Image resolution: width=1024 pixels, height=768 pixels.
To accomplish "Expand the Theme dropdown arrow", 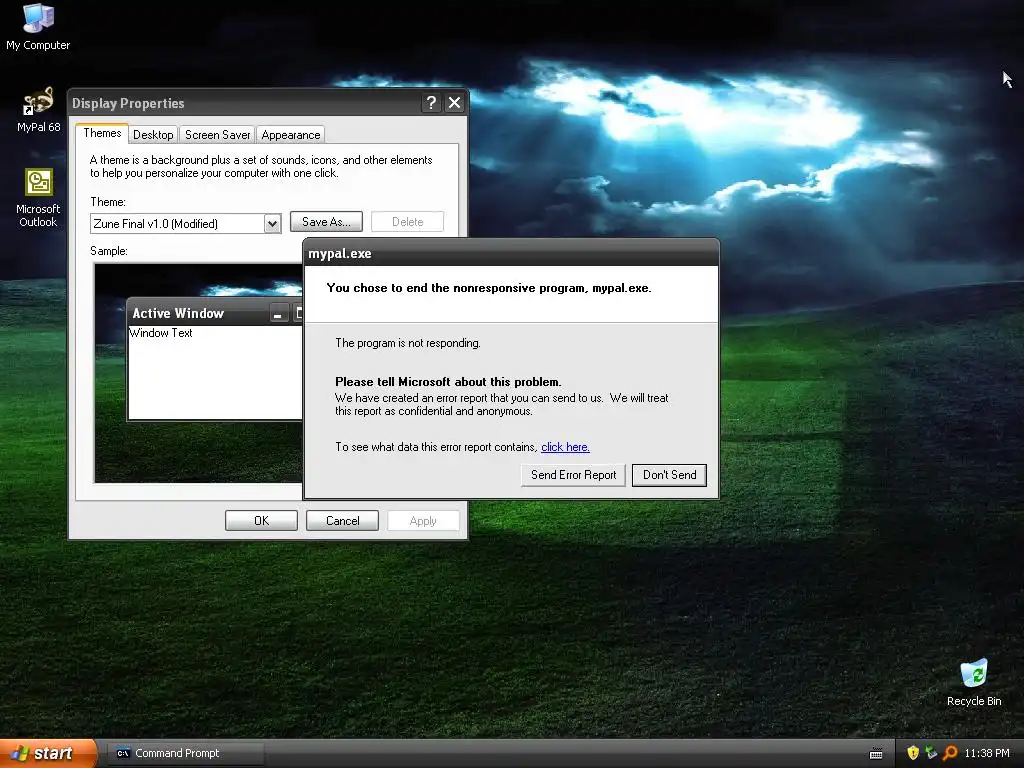I will (272, 224).
